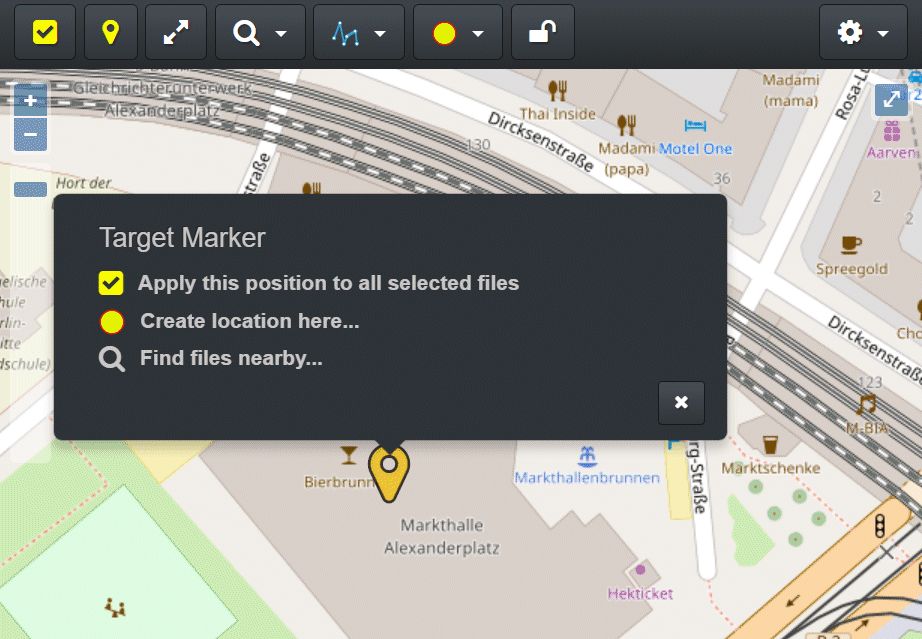Choose Find files nearby...
922x639 pixels.
coord(211,358)
